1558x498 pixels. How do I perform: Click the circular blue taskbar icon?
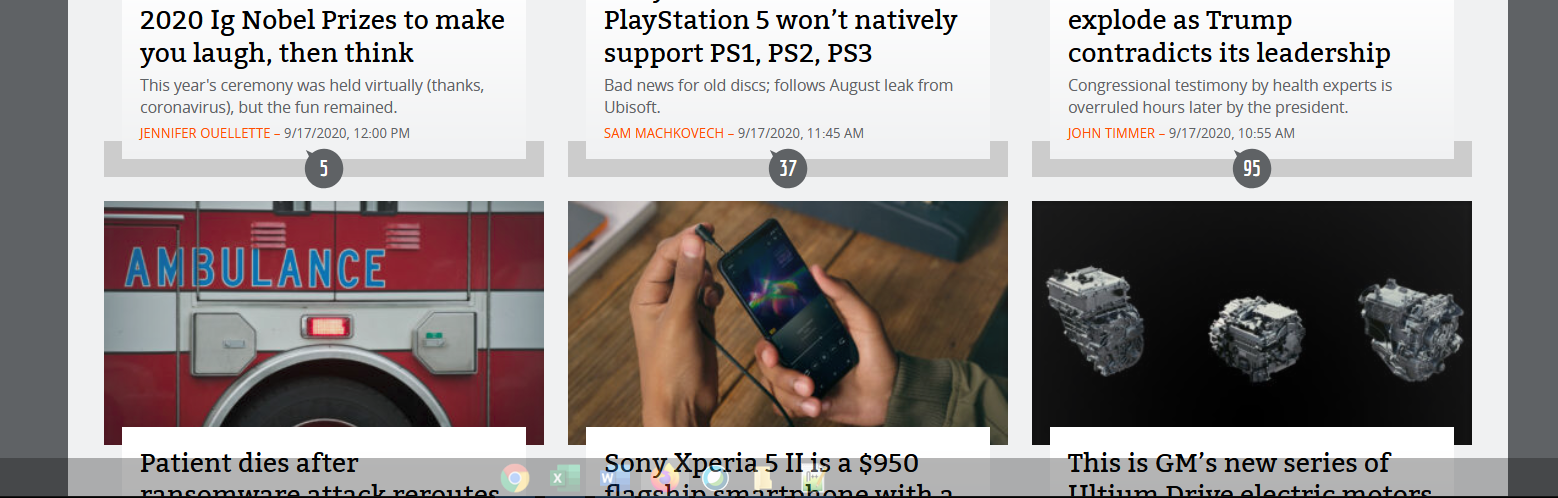tap(715, 478)
